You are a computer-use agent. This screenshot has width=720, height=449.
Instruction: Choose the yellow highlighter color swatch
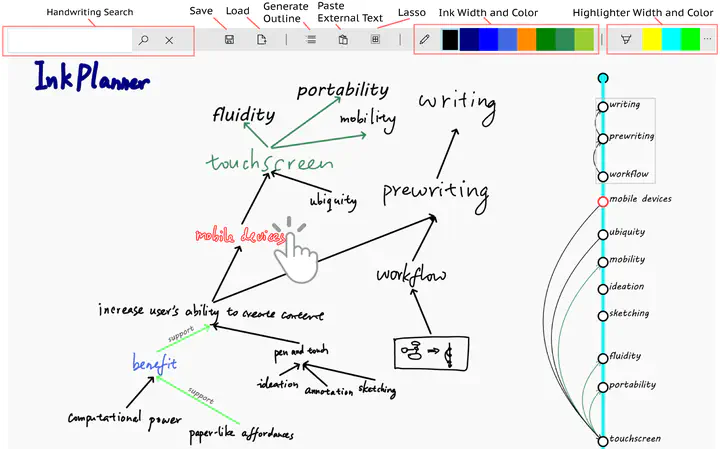coord(652,39)
